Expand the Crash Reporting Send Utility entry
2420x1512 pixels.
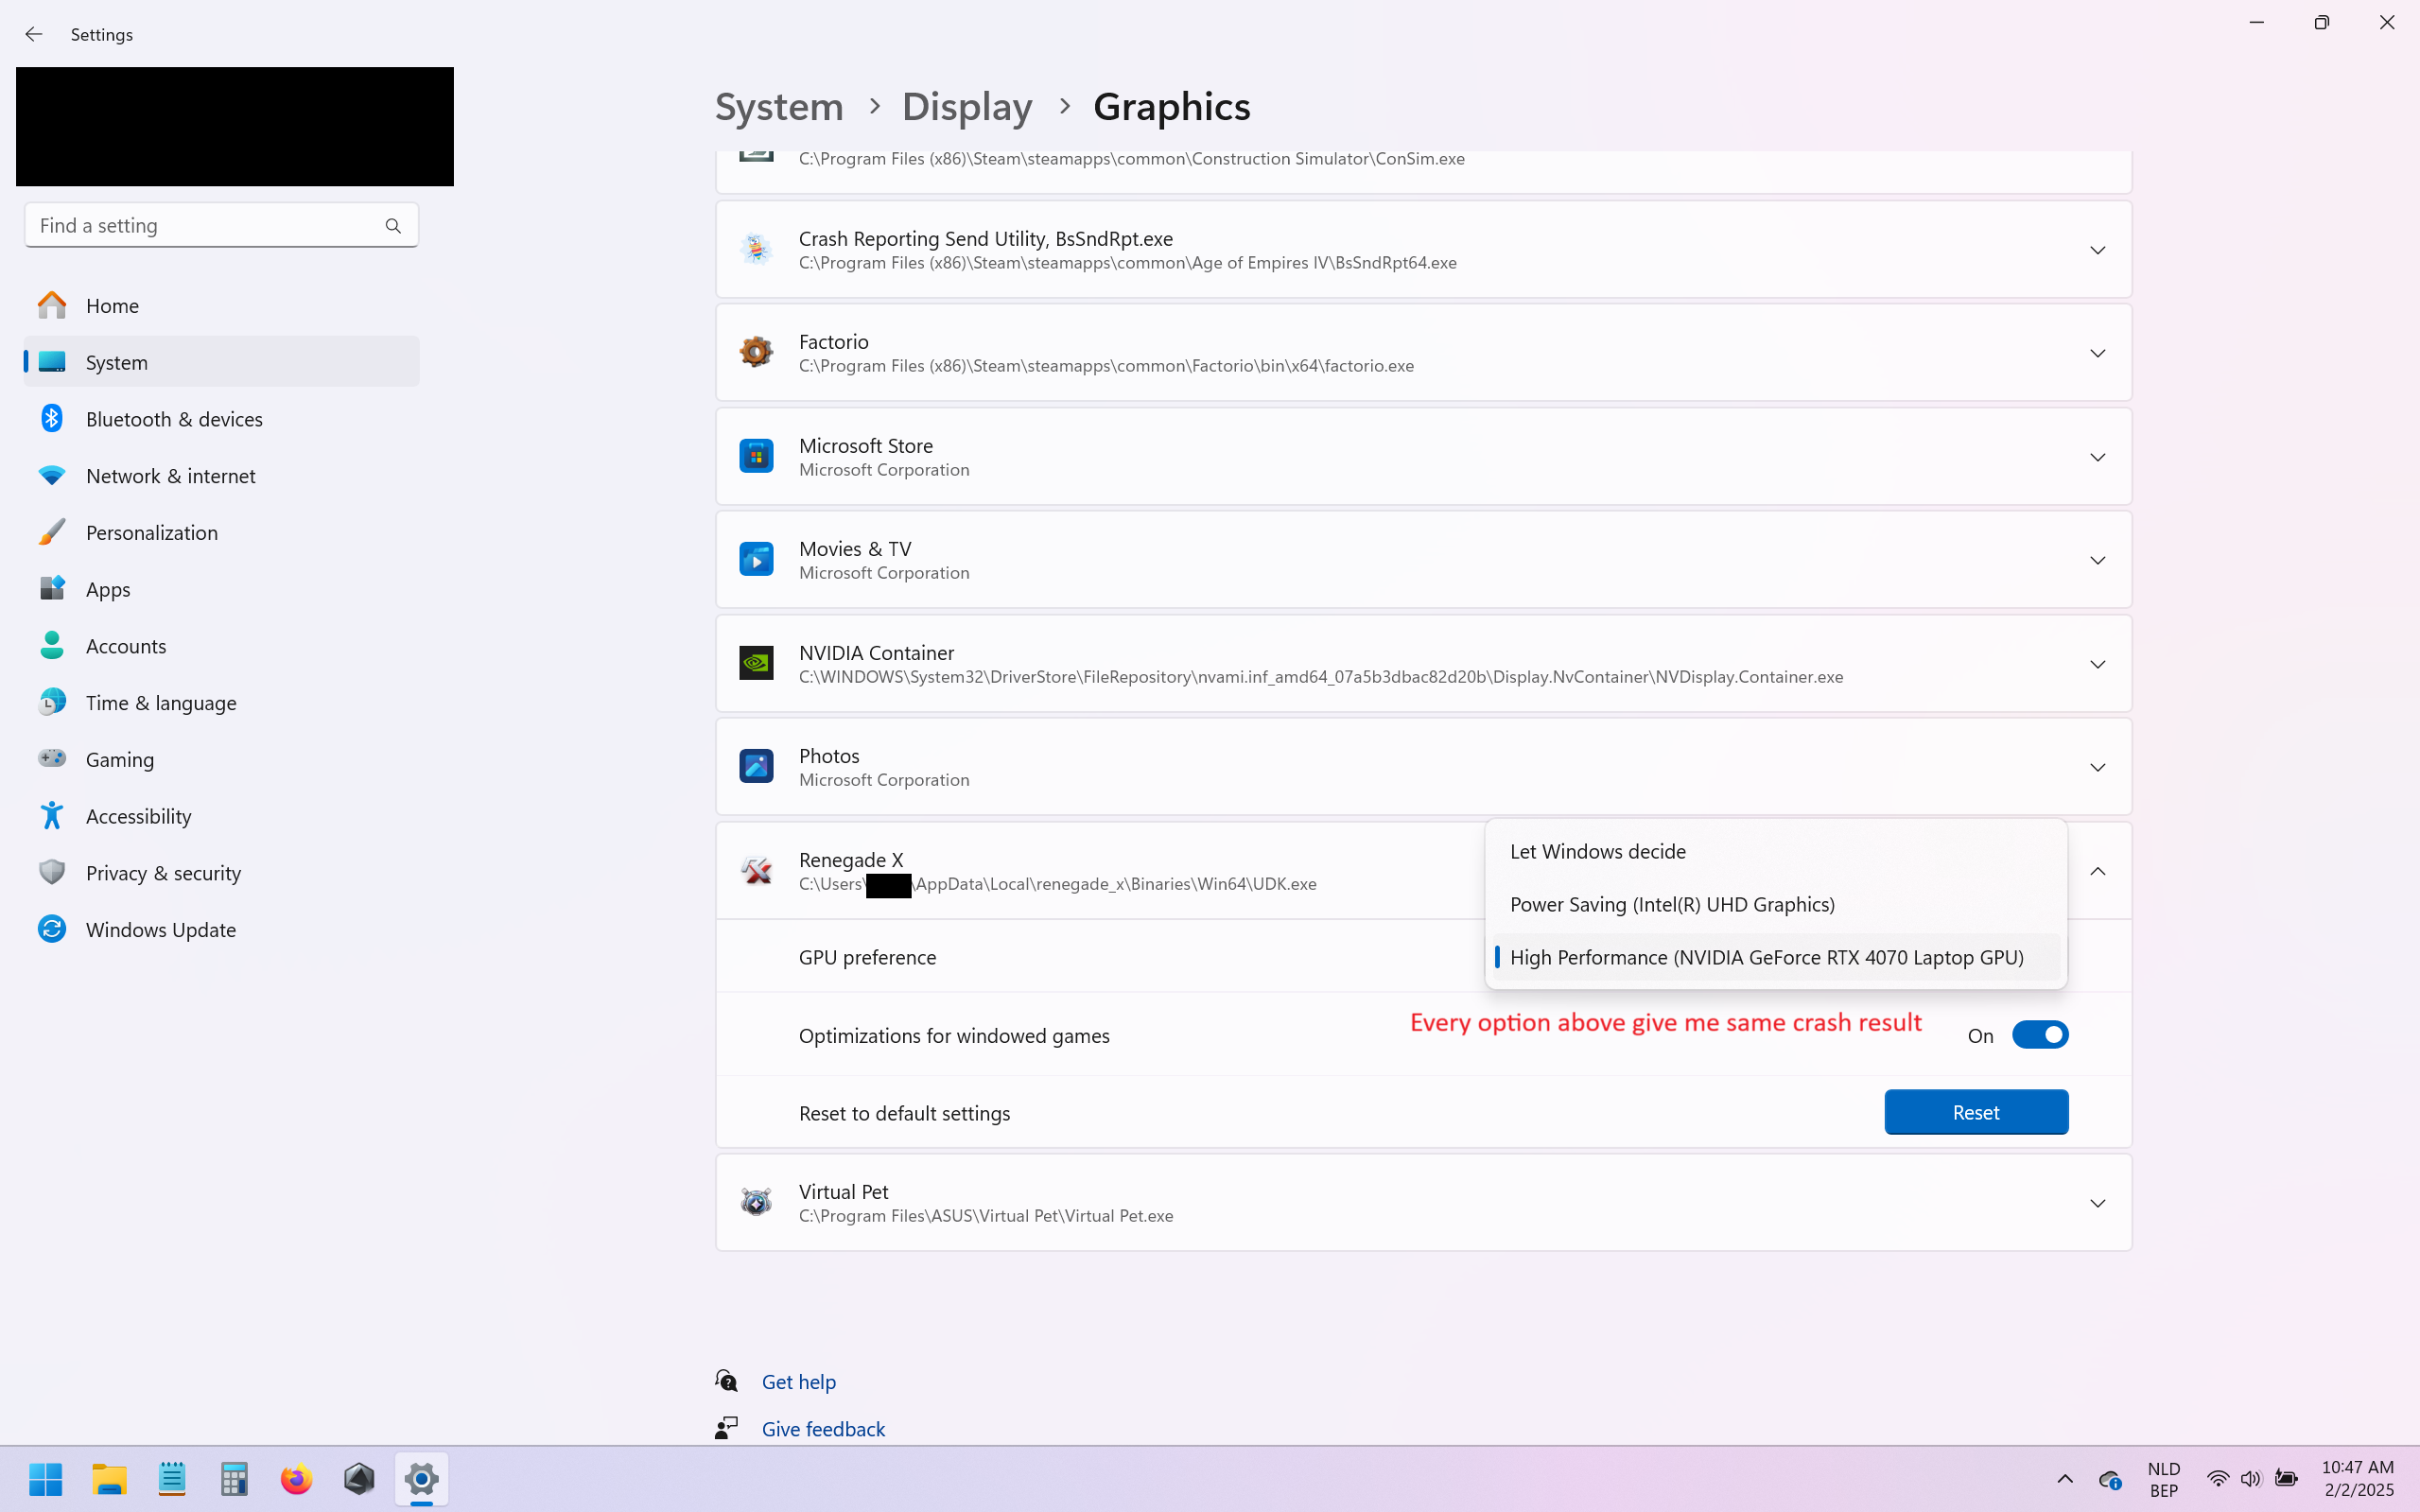click(2097, 250)
